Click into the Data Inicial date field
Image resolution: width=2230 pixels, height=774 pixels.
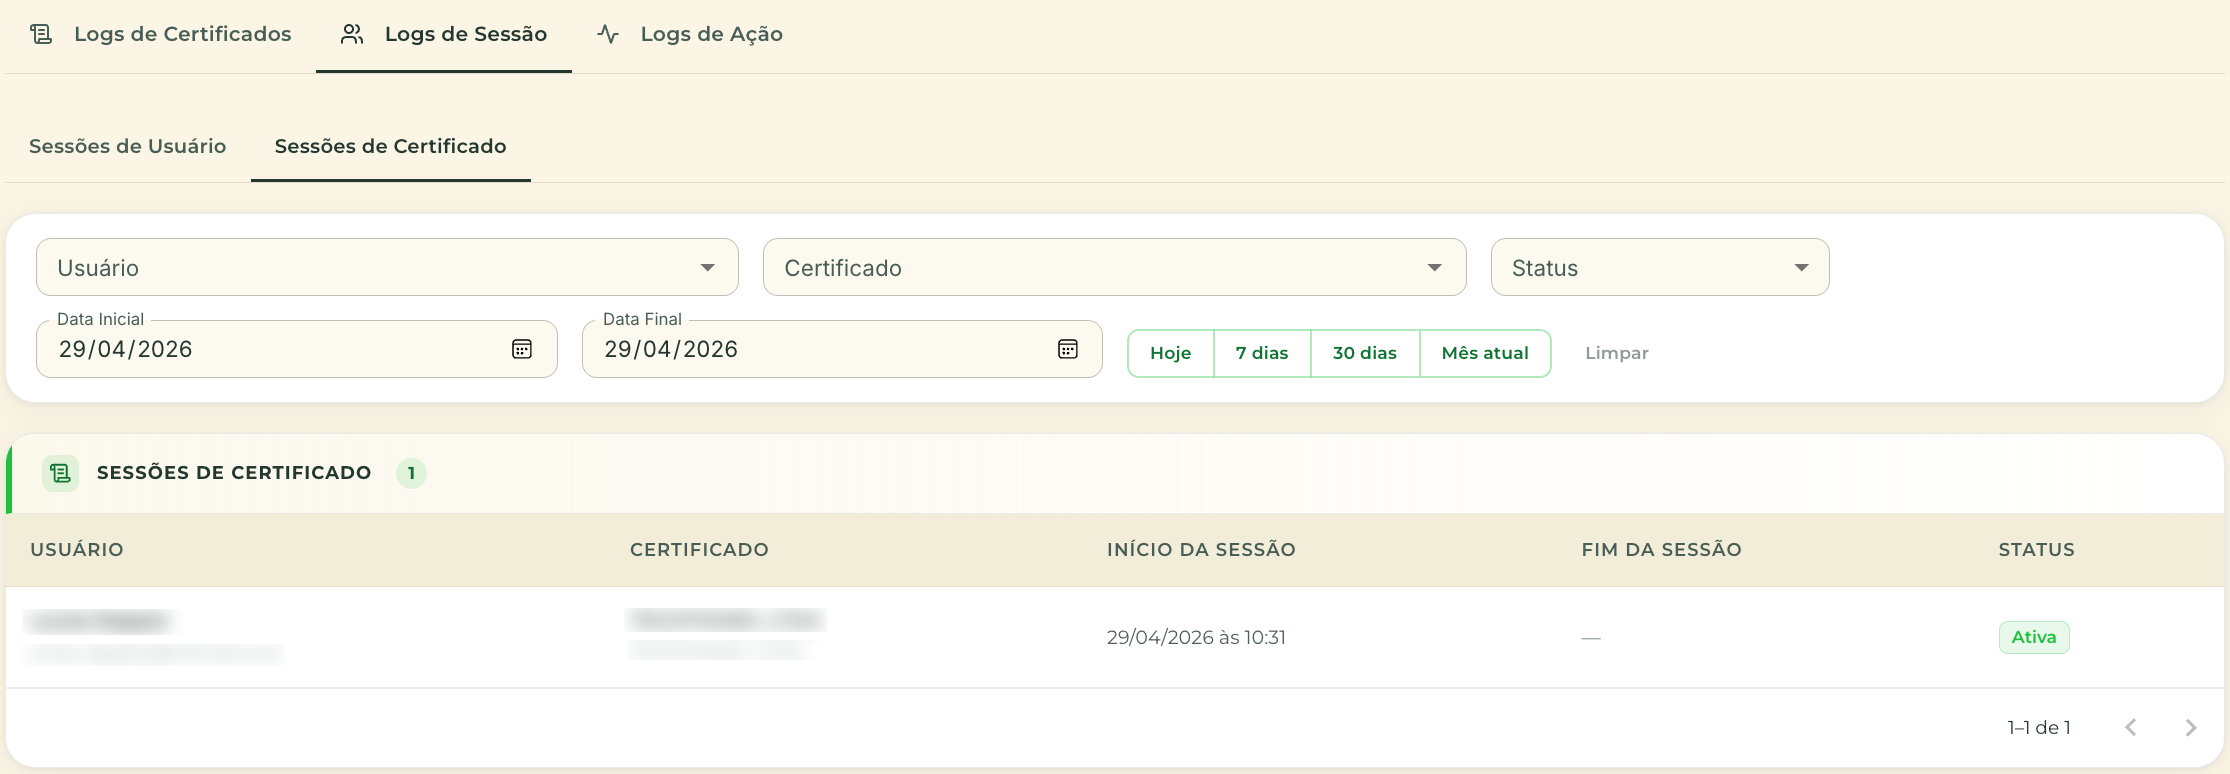click(296, 349)
